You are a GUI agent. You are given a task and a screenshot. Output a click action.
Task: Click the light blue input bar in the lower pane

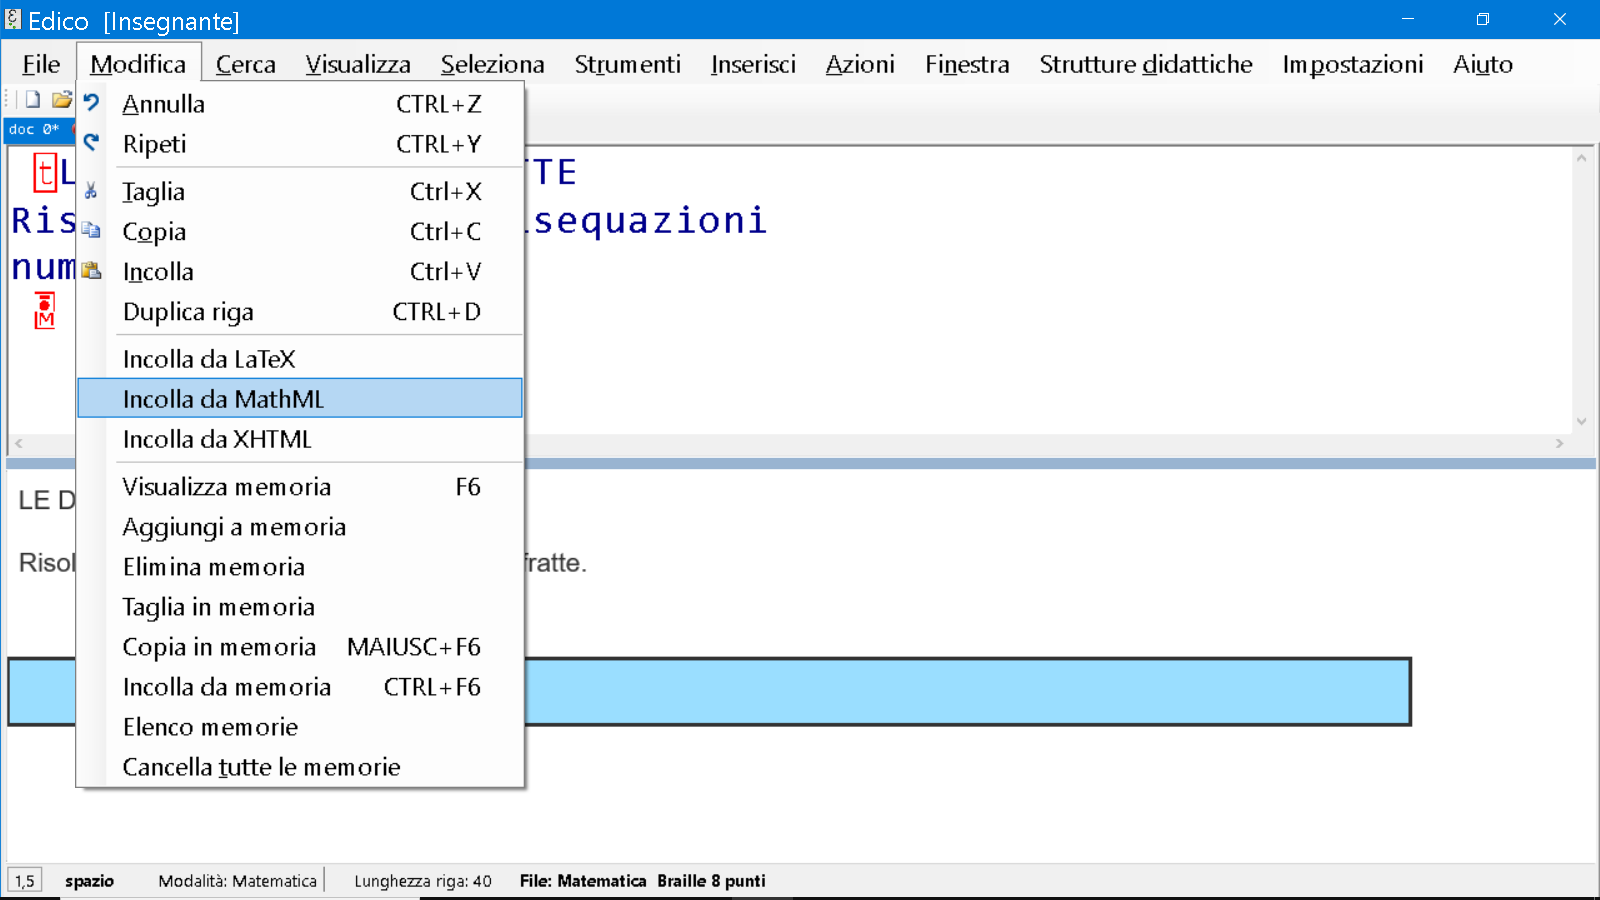pos(709,691)
